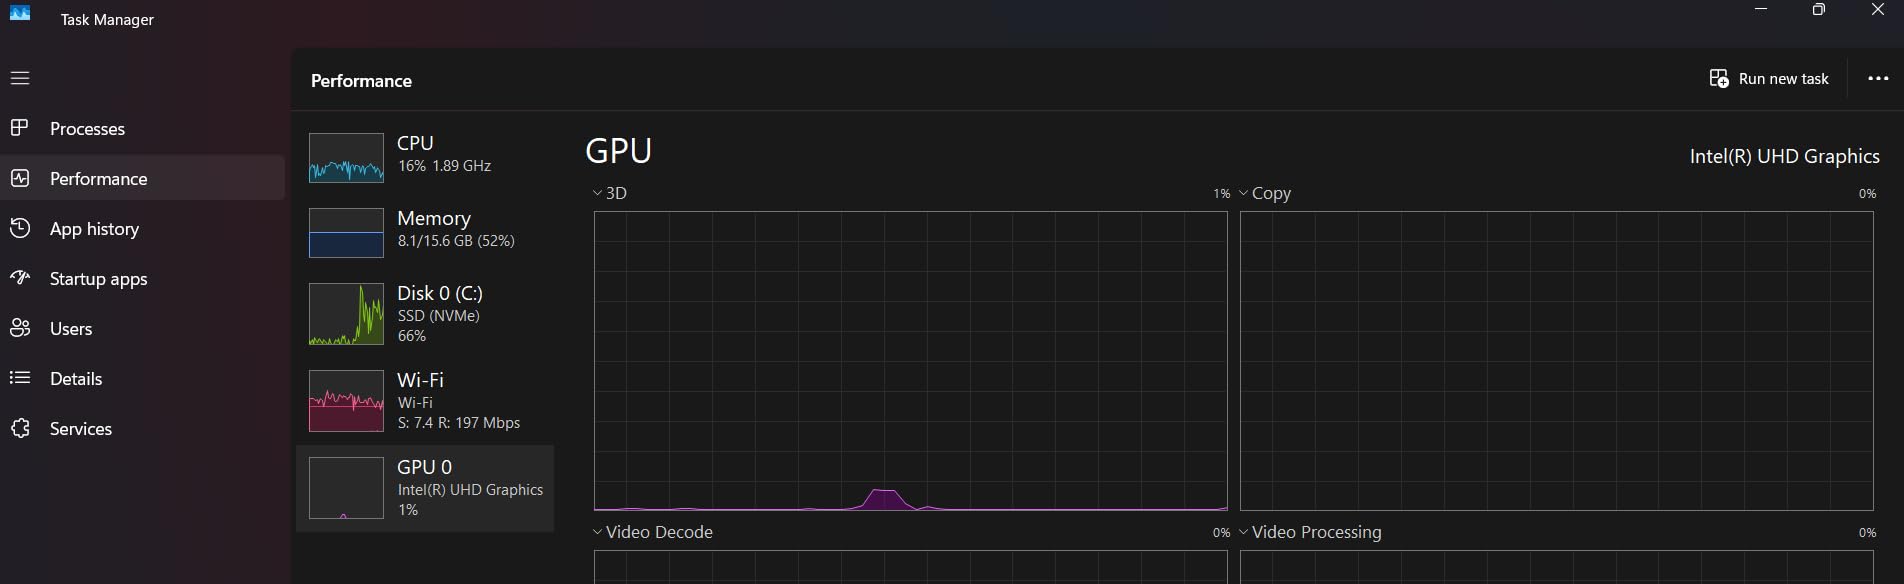Click the 3D usage graph
1904x584 pixels.
click(x=910, y=361)
